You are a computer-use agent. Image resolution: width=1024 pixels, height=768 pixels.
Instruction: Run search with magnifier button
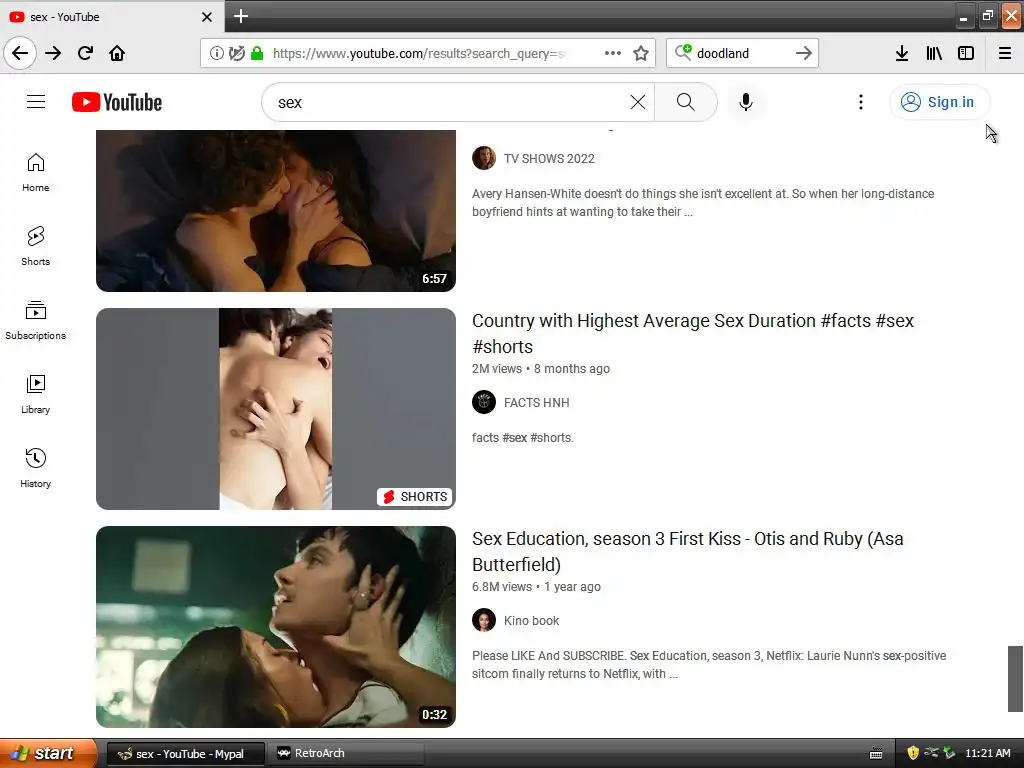686,102
